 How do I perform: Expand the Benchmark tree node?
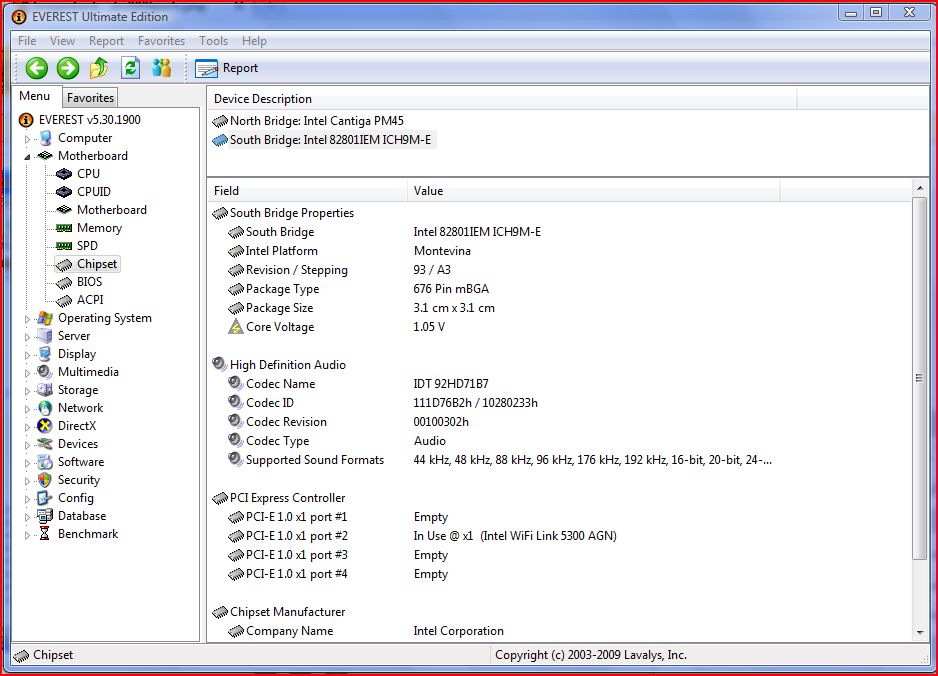[28, 535]
